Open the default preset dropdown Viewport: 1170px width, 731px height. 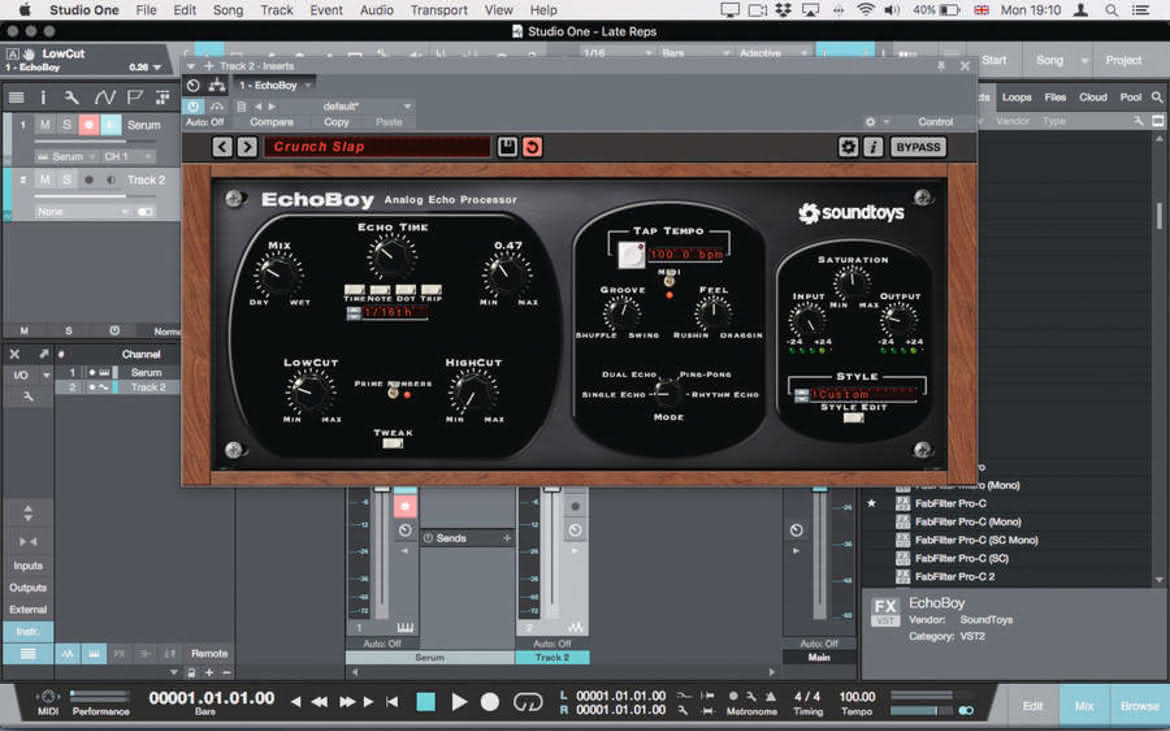[x=365, y=106]
